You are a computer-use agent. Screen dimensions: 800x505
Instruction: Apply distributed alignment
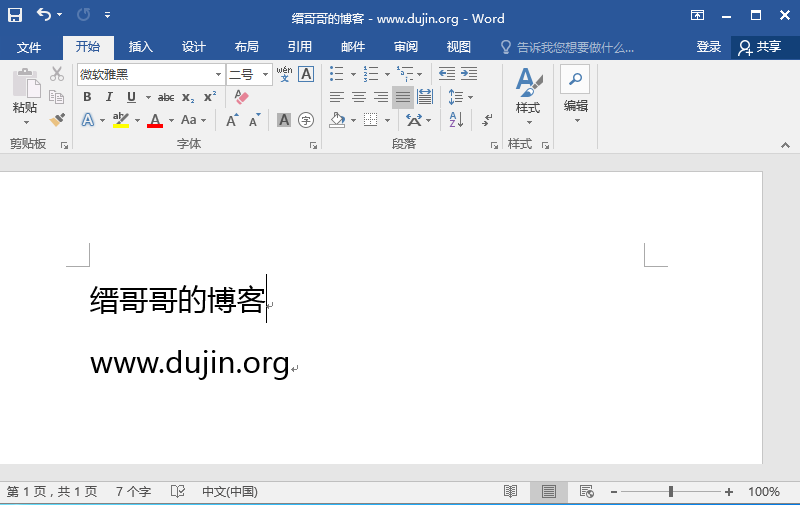(x=424, y=97)
